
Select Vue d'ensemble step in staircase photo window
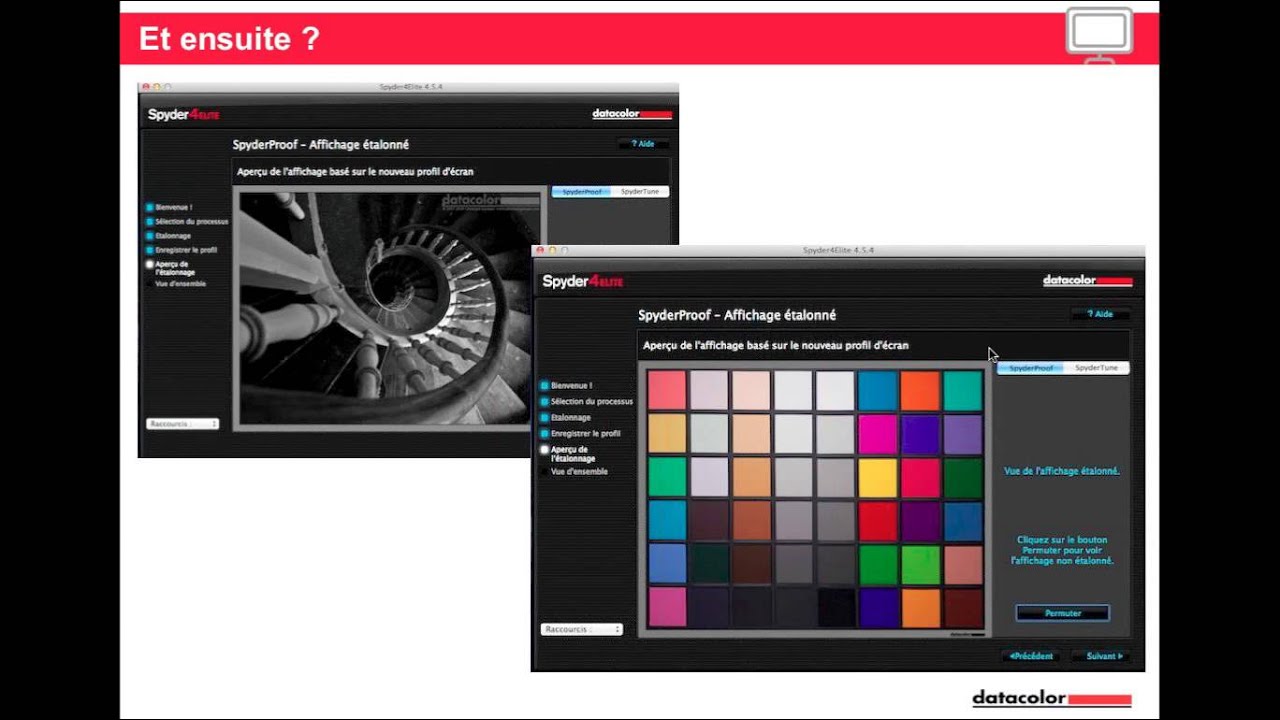click(176, 283)
